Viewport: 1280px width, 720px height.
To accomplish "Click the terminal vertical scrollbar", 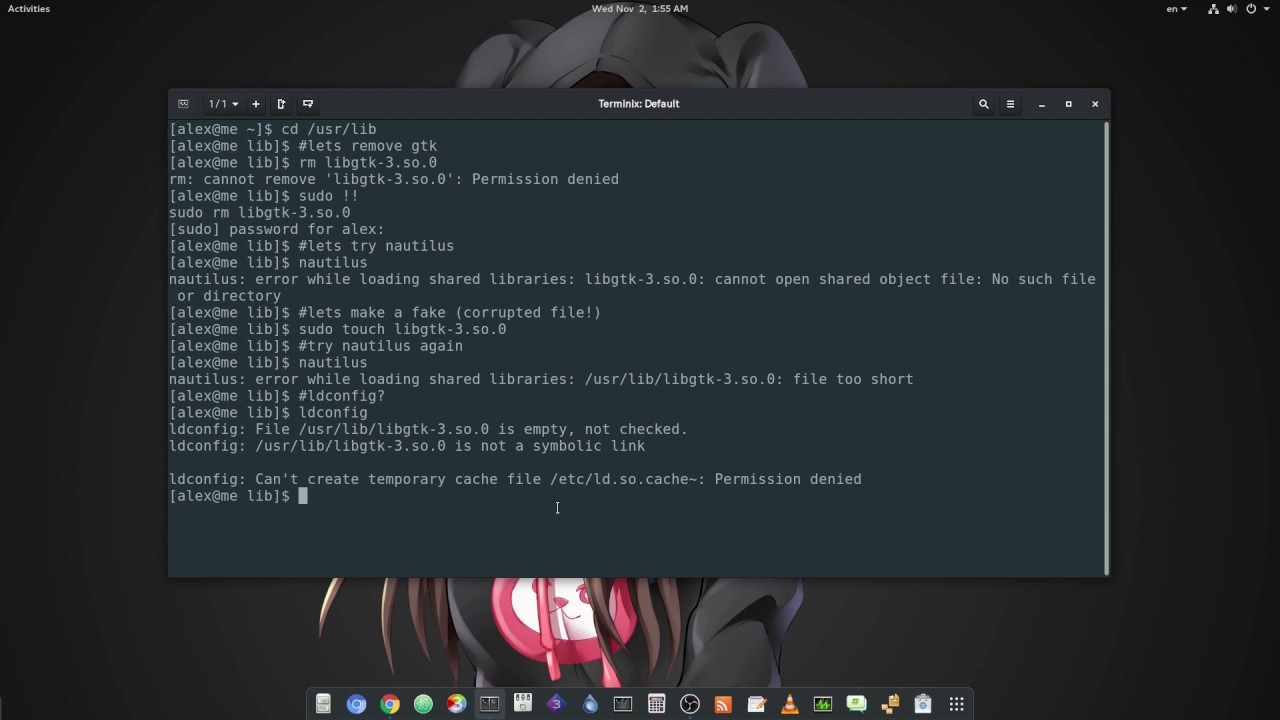I will [1106, 347].
